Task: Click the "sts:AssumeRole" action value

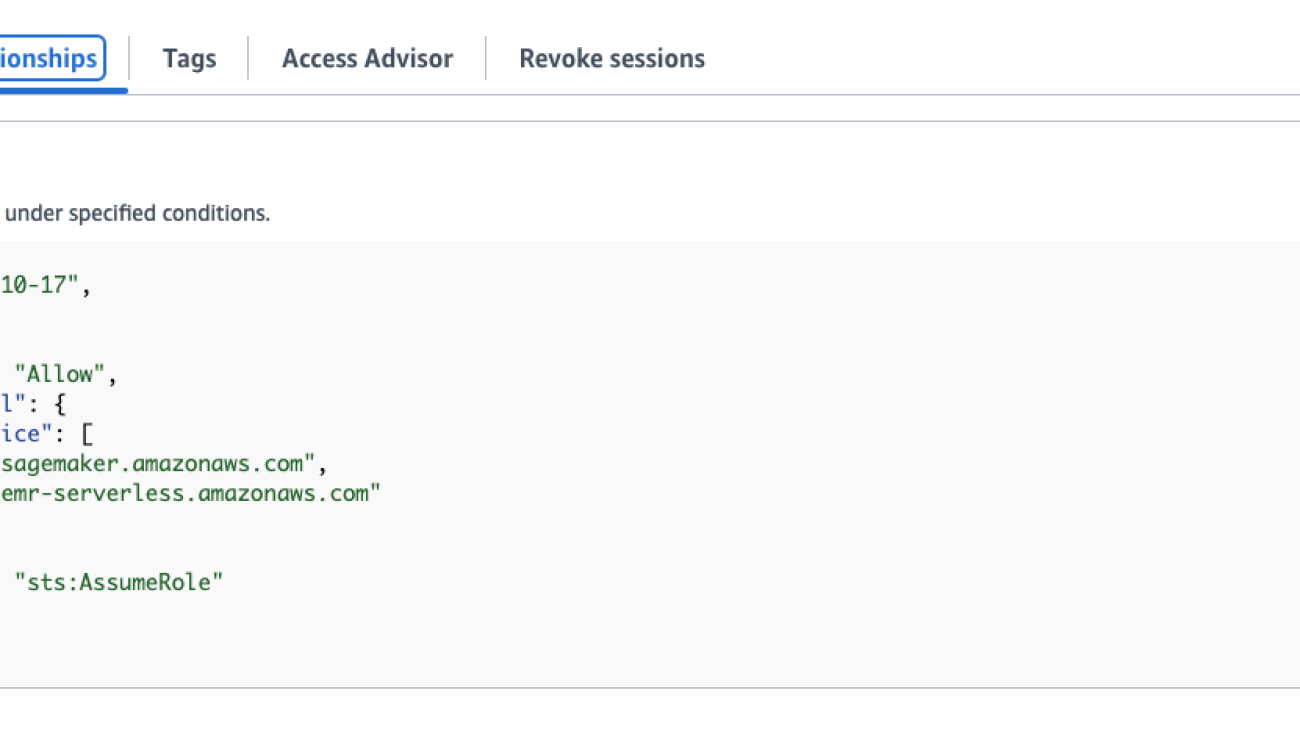Action: (x=119, y=582)
